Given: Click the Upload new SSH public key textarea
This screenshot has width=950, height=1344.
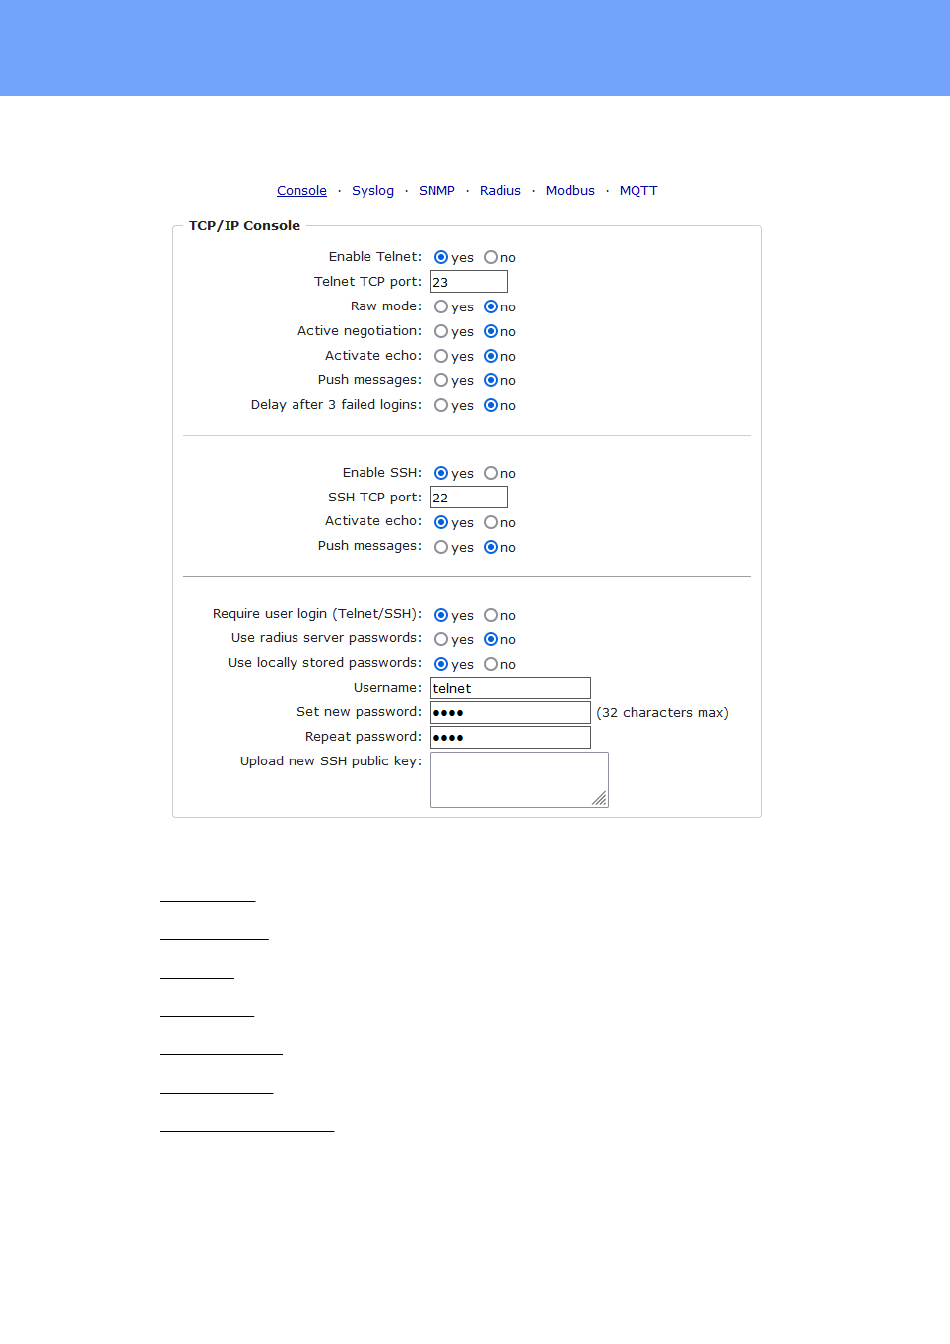Looking at the screenshot, I should pos(519,780).
